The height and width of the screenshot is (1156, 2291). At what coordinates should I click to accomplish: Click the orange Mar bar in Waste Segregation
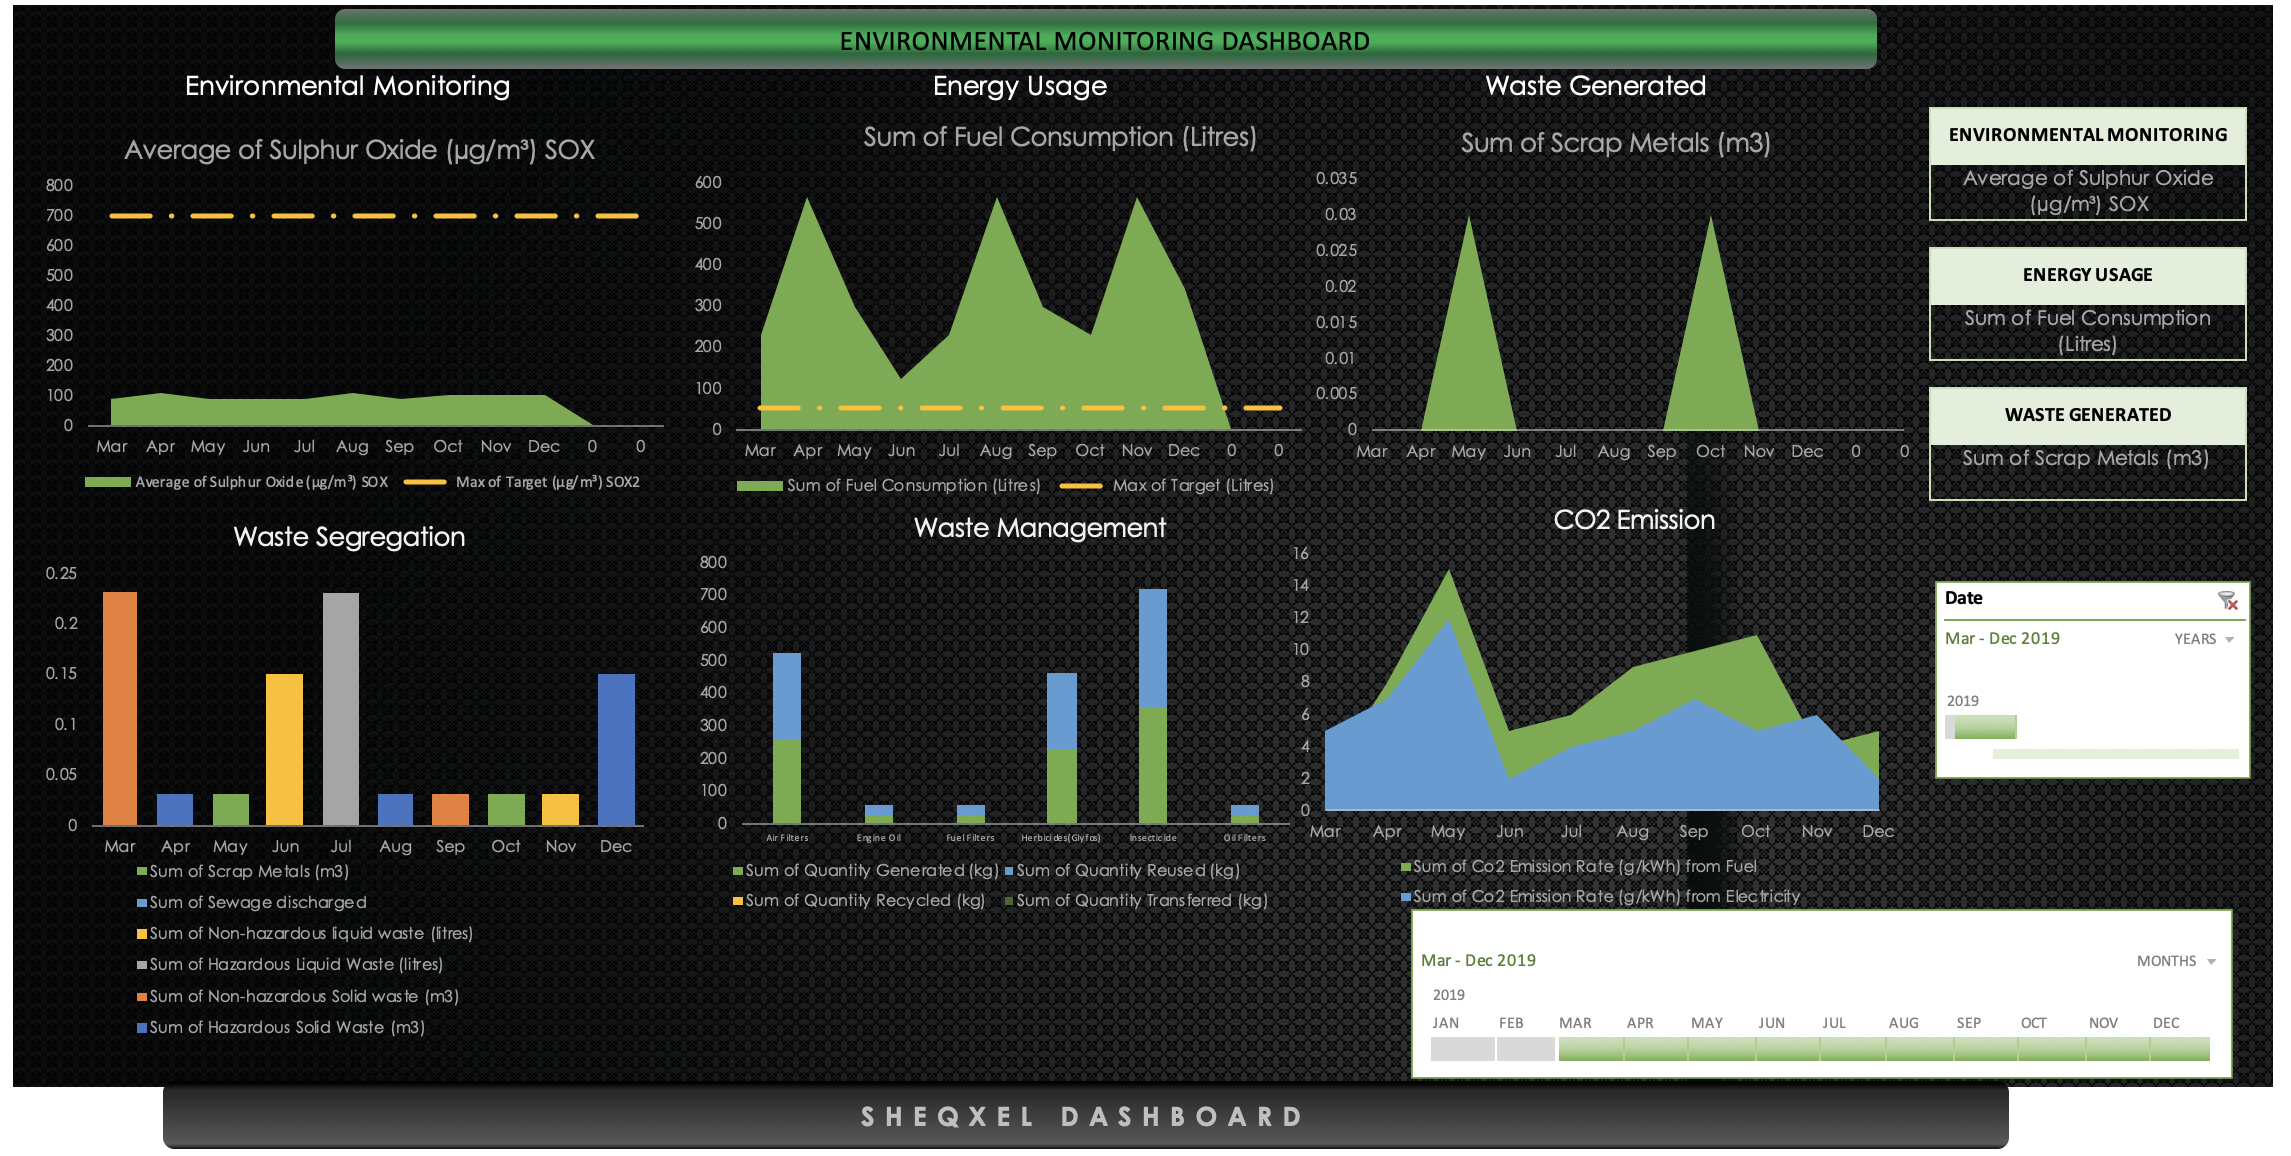(x=120, y=708)
